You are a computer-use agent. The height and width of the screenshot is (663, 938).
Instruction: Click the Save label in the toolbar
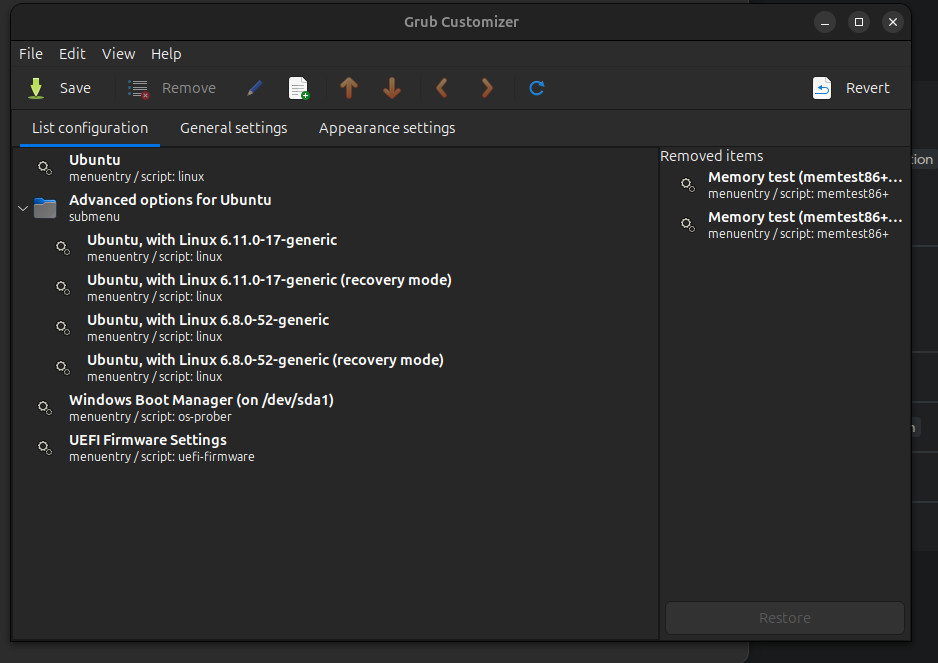pos(75,88)
